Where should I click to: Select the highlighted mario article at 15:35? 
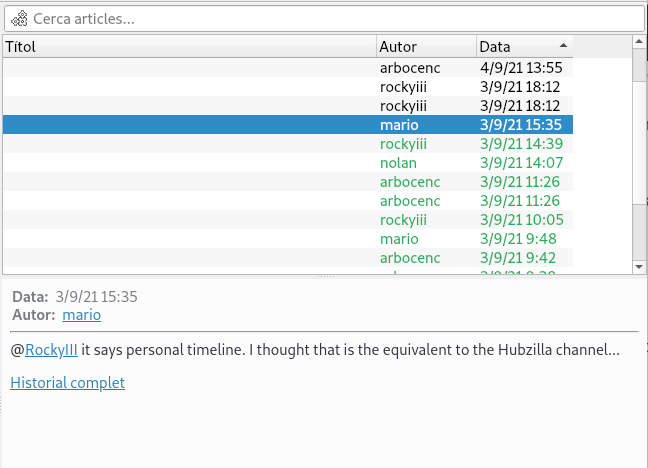click(x=288, y=125)
